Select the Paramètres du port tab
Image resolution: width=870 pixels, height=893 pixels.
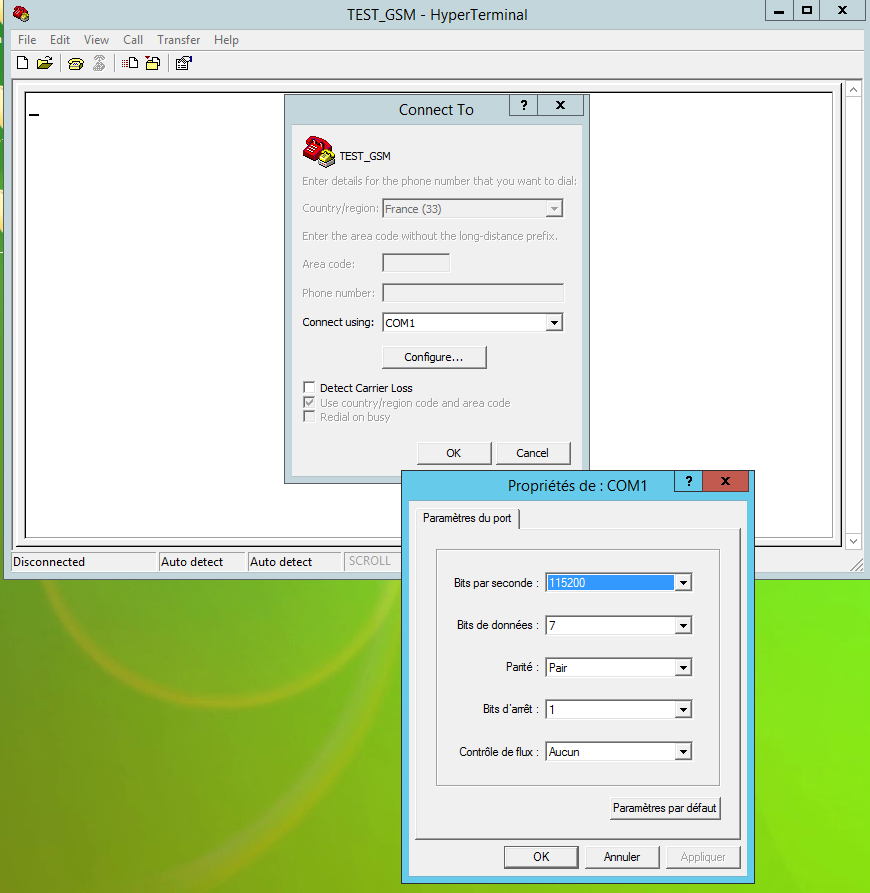coord(467,518)
